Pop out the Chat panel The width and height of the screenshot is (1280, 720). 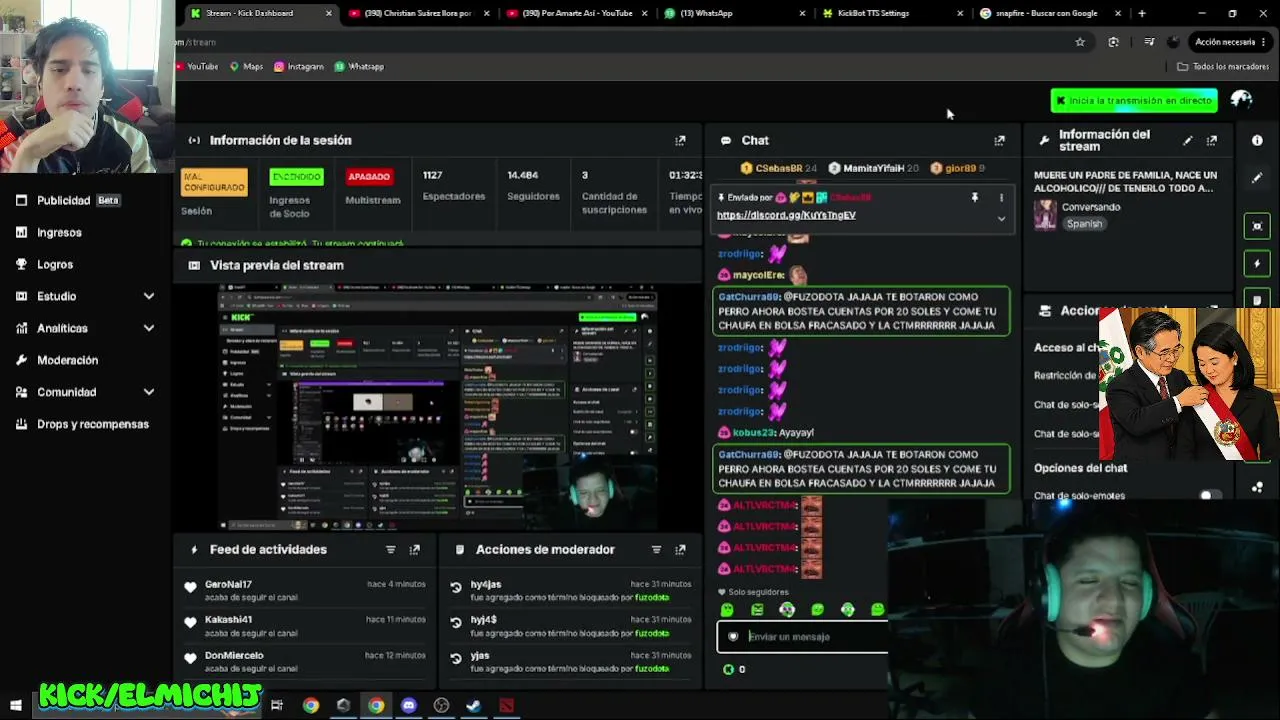(999, 140)
